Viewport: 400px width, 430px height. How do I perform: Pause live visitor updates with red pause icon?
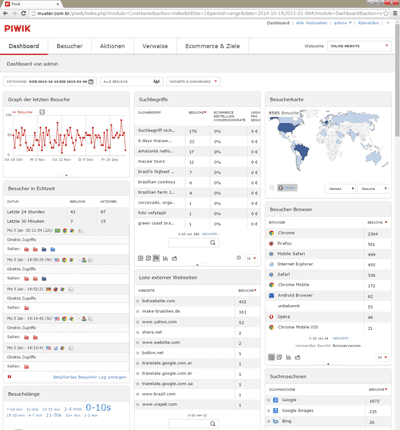tap(9, 377)
